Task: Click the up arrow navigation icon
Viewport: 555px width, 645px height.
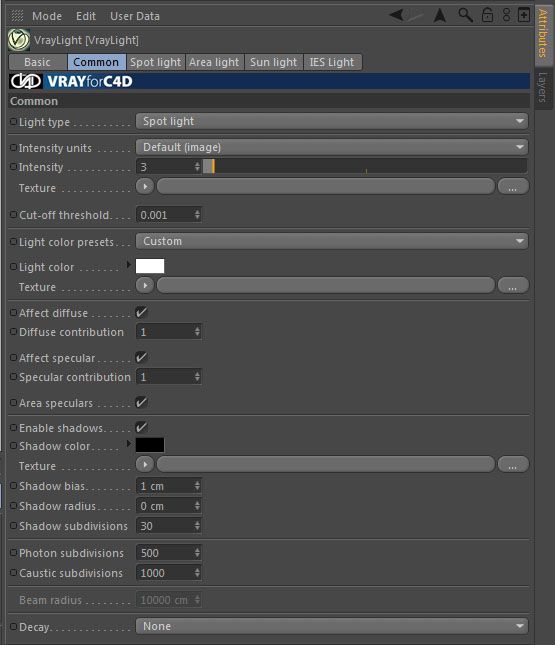Action: click(x=440, y=16)
